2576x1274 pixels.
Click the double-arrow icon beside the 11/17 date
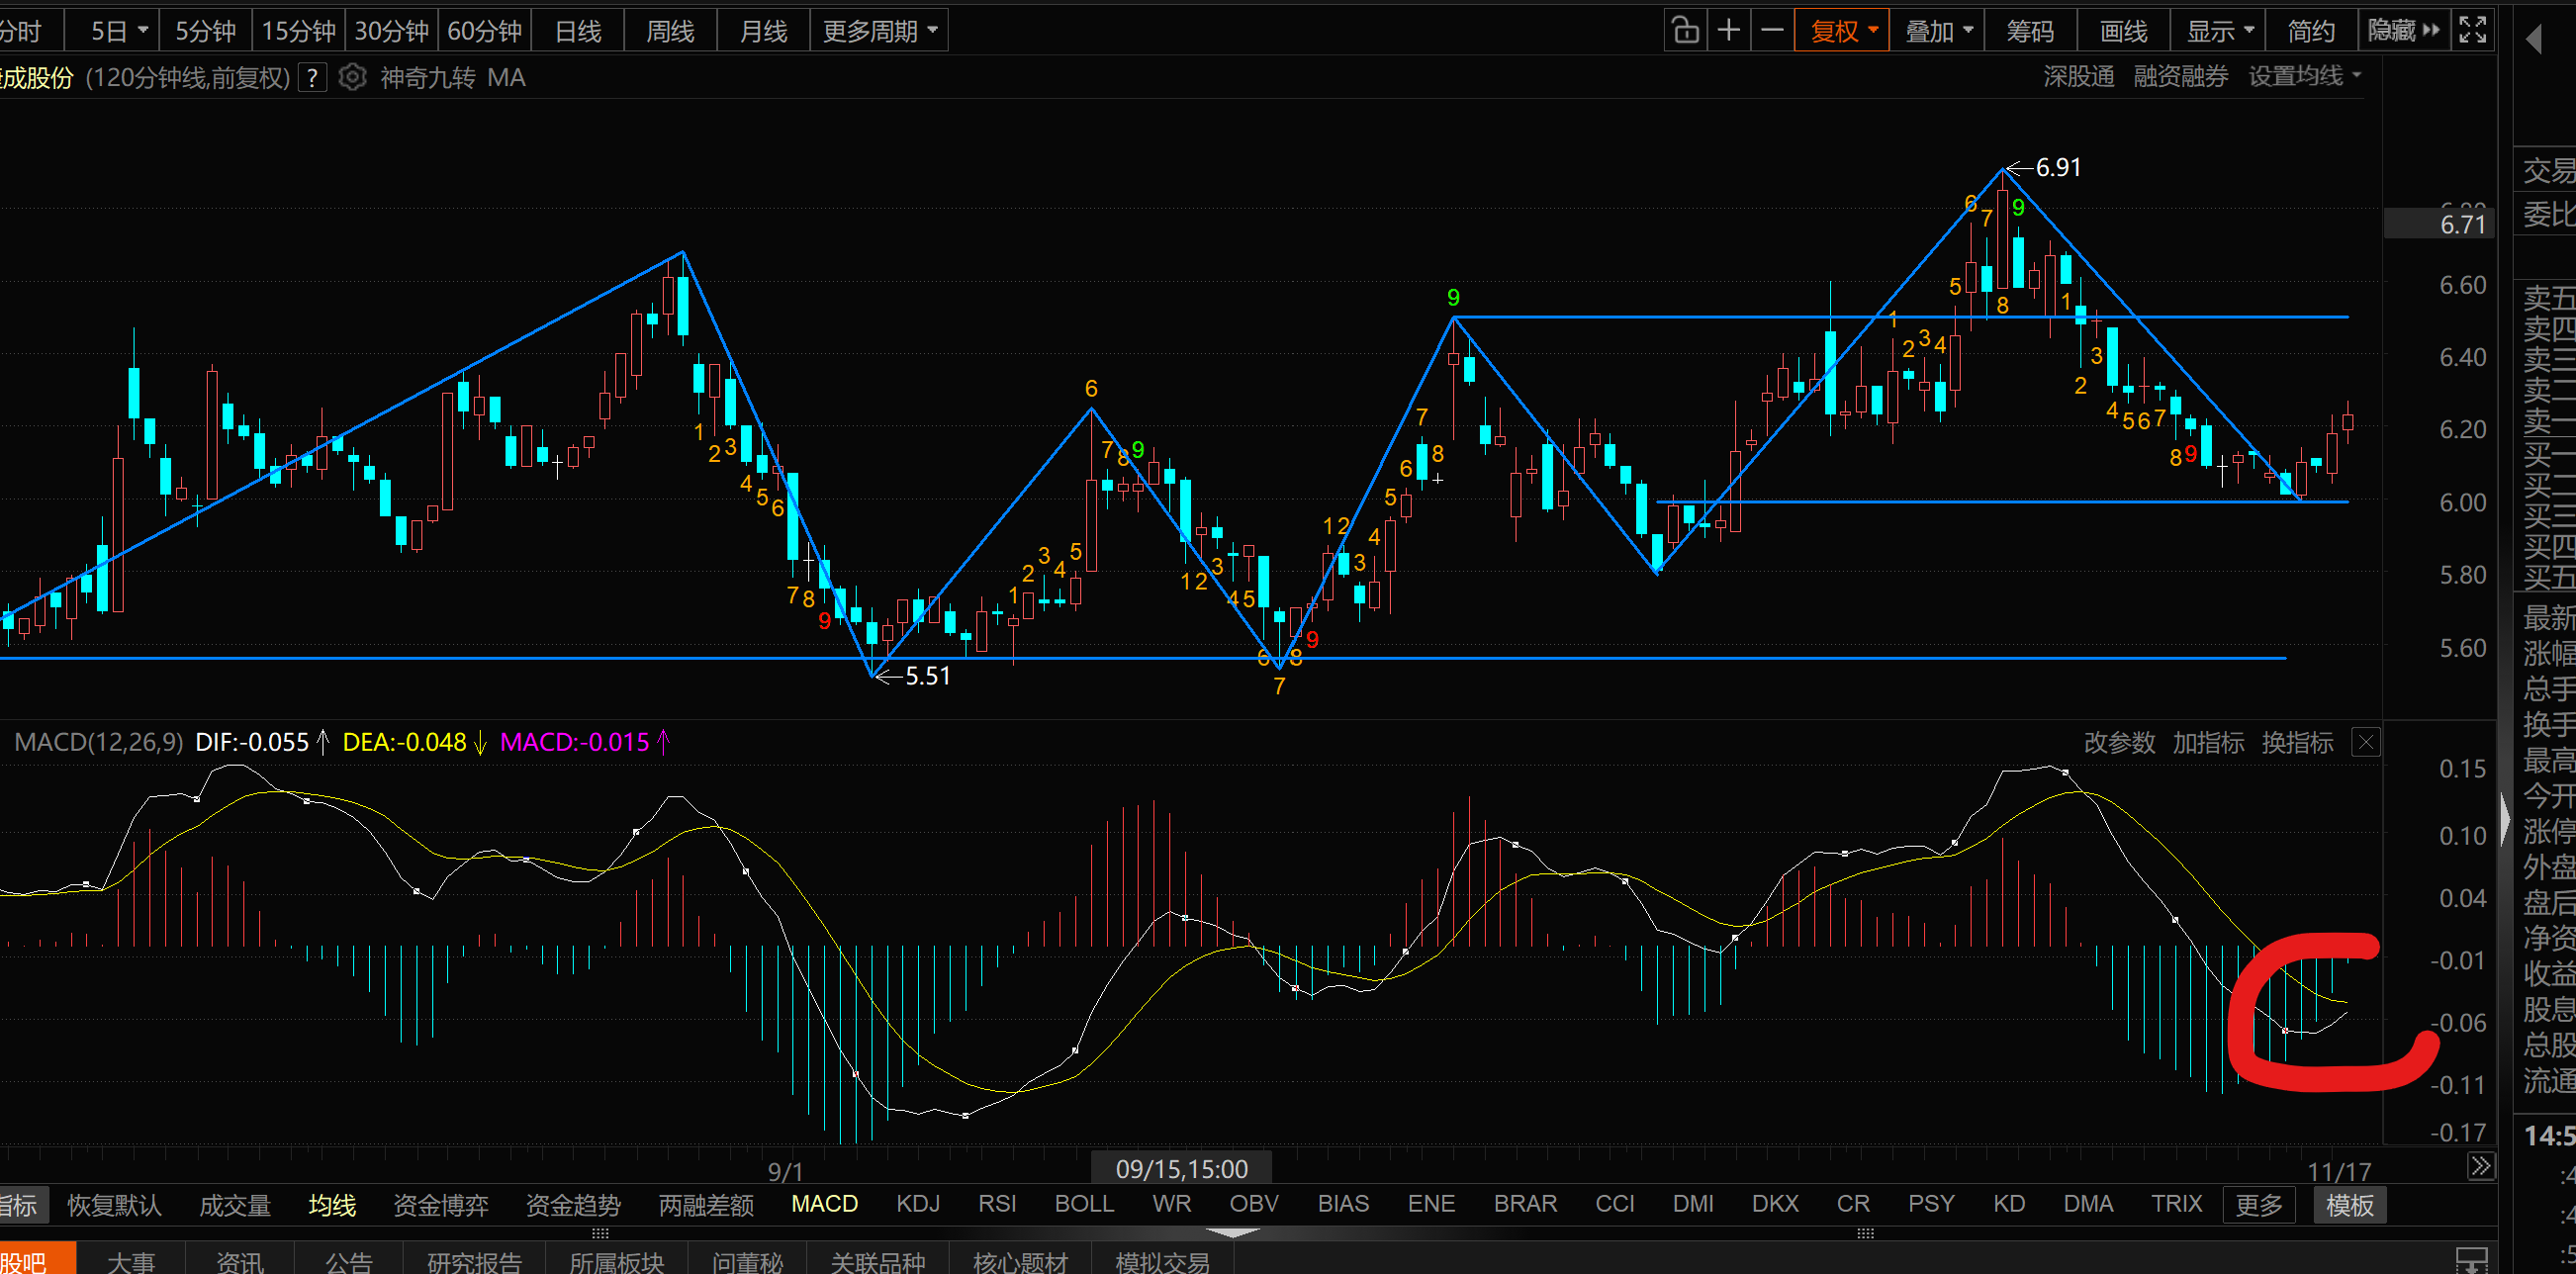[x=2480, y=1166]
